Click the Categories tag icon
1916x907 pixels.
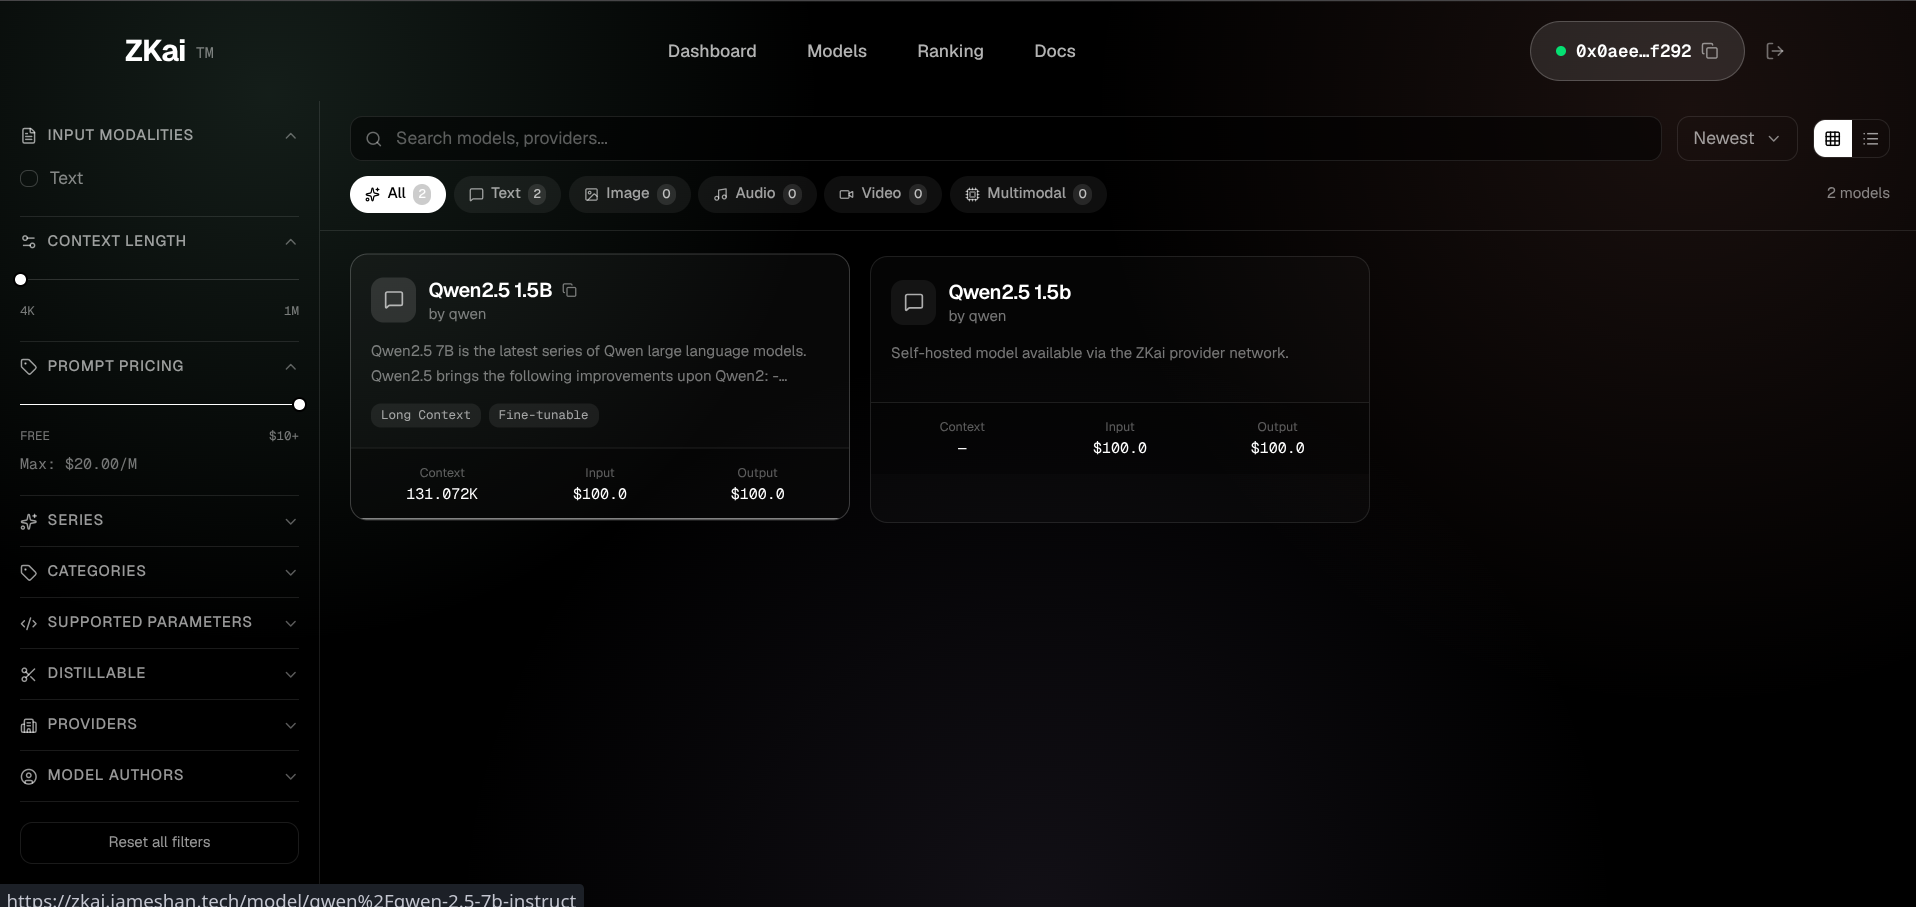click(x=29, y=572)
